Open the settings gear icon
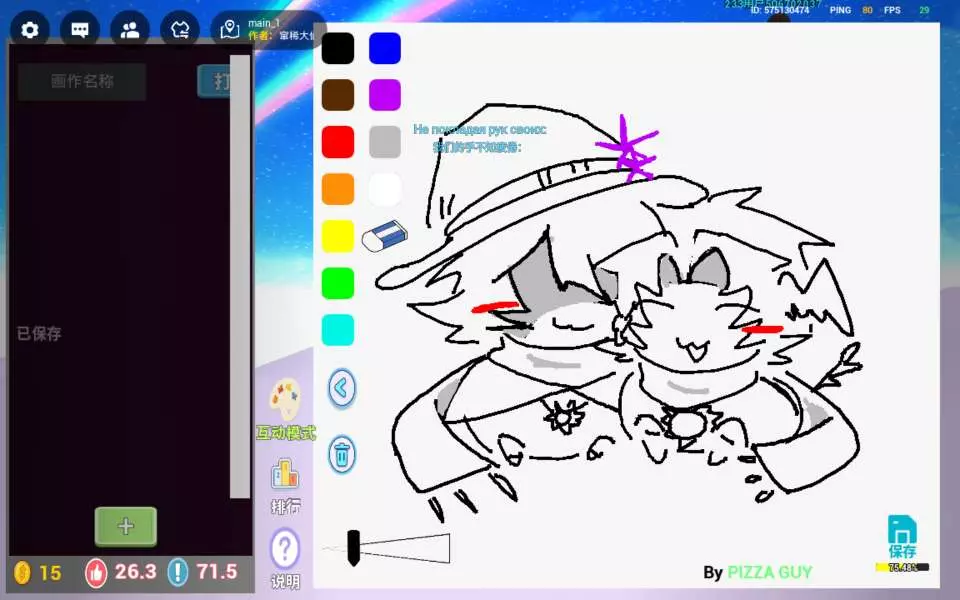Viewport: 960px width, 600px height. pos(29,29)
